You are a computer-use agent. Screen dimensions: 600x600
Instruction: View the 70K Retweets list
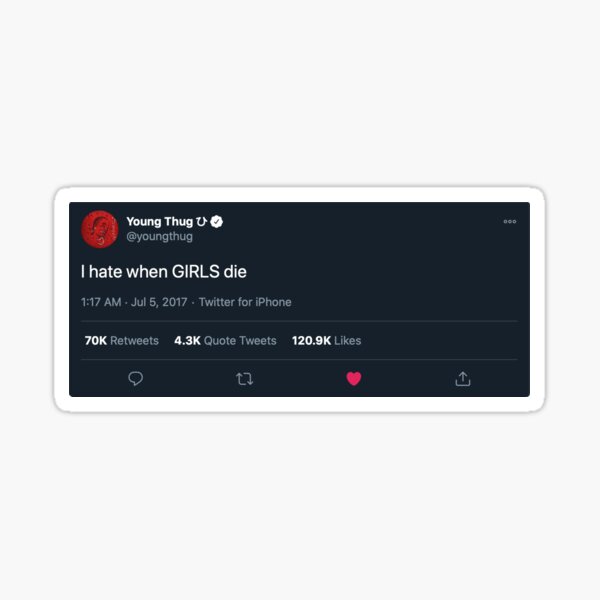click(x=122, y=341)
